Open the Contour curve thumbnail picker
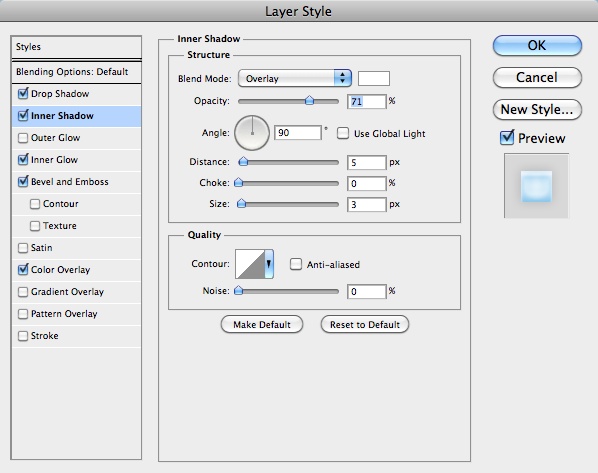 click(x=250, y=264)
